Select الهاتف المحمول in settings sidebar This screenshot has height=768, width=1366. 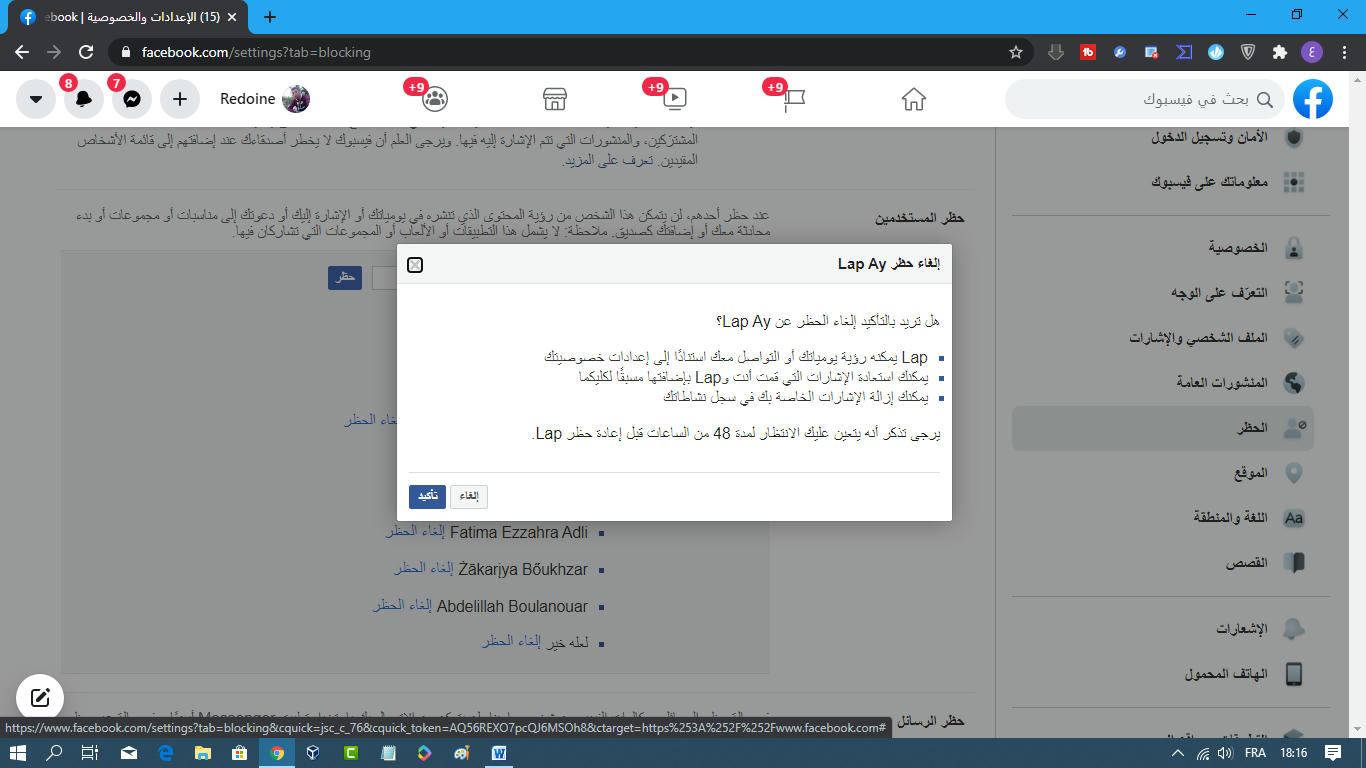pyautogui.click(x=1162, y=673)
